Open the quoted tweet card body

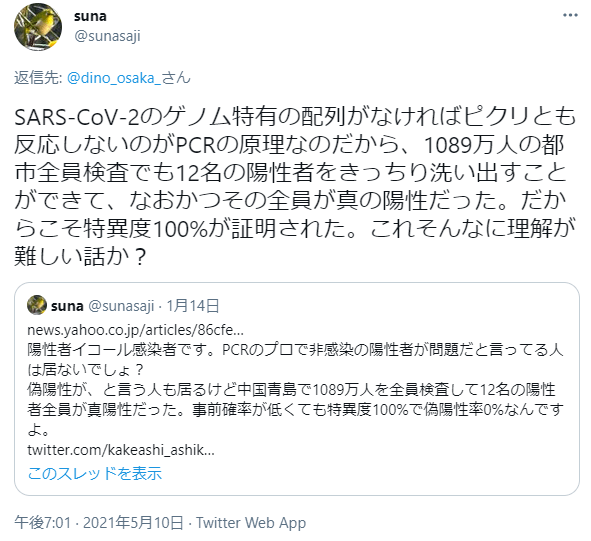[x=297, y=389]
